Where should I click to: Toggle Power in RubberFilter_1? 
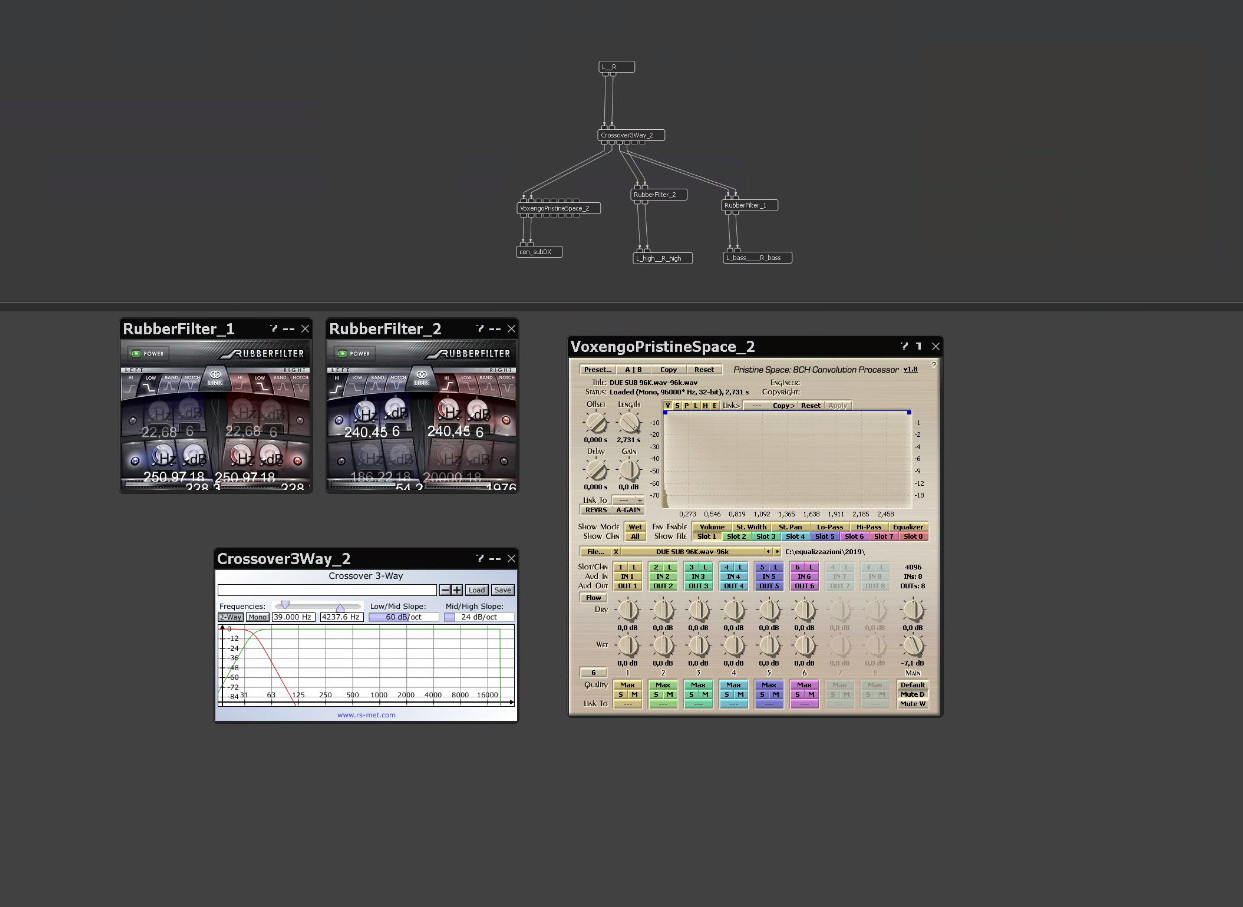pos(149,353)
